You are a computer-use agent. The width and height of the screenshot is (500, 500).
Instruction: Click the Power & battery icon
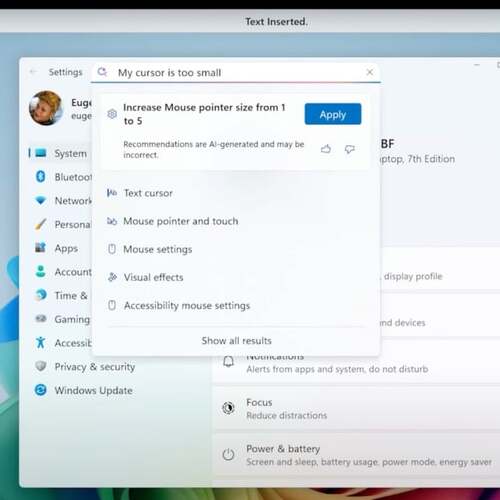(228, 454)
